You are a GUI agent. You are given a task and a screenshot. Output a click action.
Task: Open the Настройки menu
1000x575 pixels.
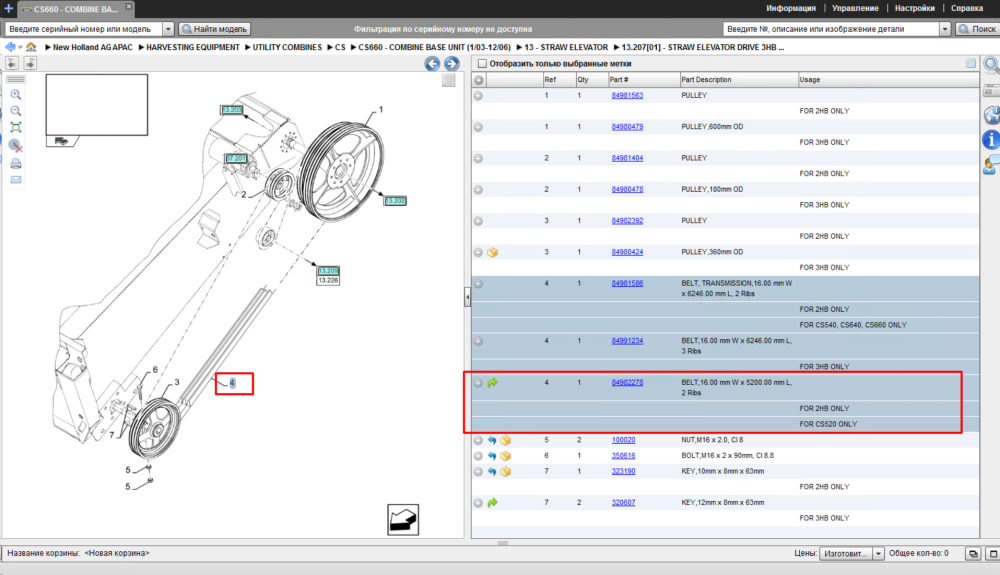click(x=915, y=8)
